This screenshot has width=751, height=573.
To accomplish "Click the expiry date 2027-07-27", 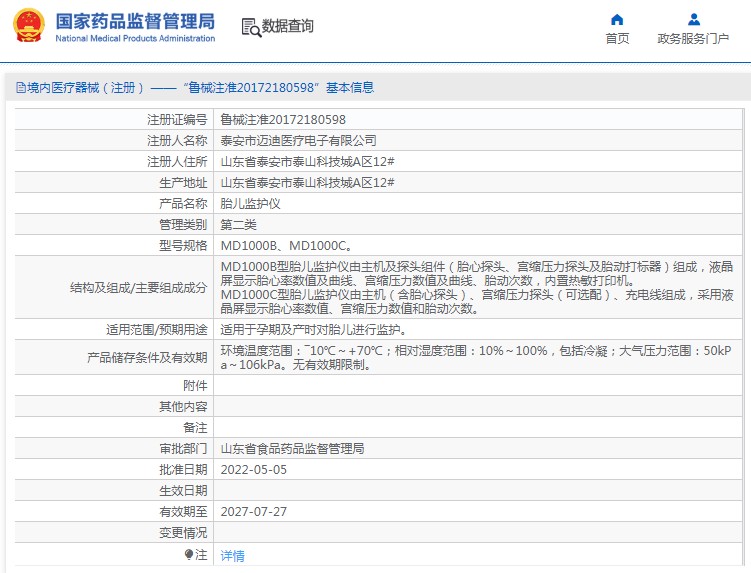I will (x=254, y=511).
